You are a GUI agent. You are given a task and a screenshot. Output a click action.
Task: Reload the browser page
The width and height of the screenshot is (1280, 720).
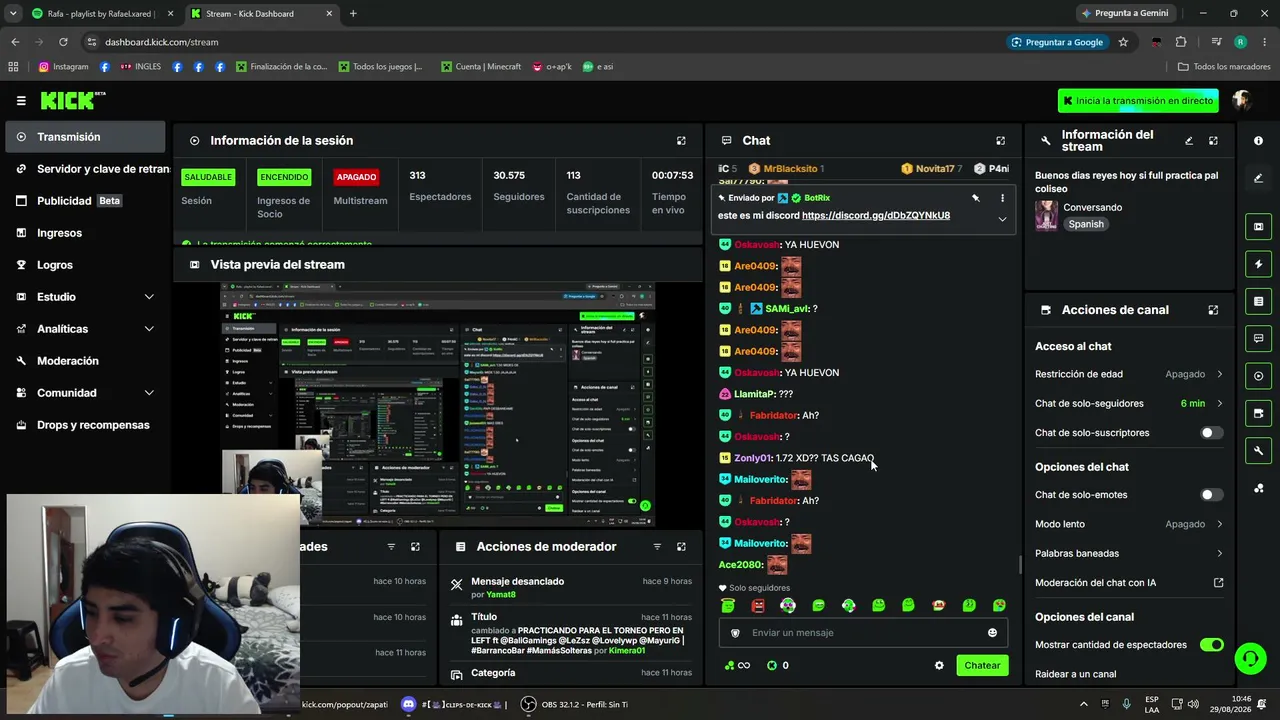point(63,42)
